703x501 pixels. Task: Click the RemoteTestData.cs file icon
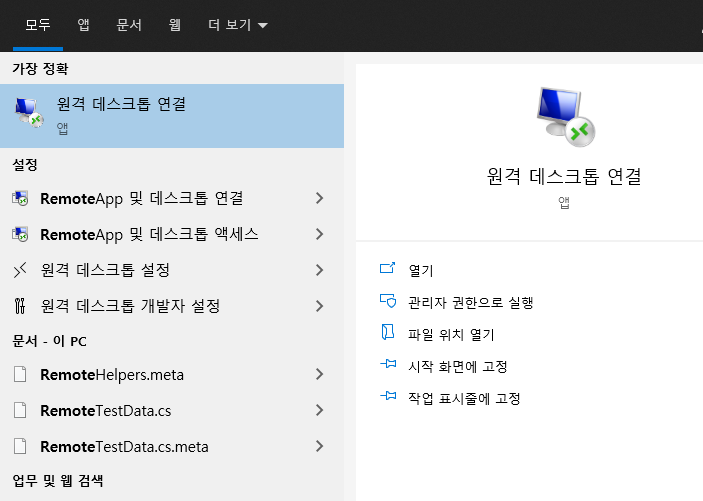[x=20, y=410]
